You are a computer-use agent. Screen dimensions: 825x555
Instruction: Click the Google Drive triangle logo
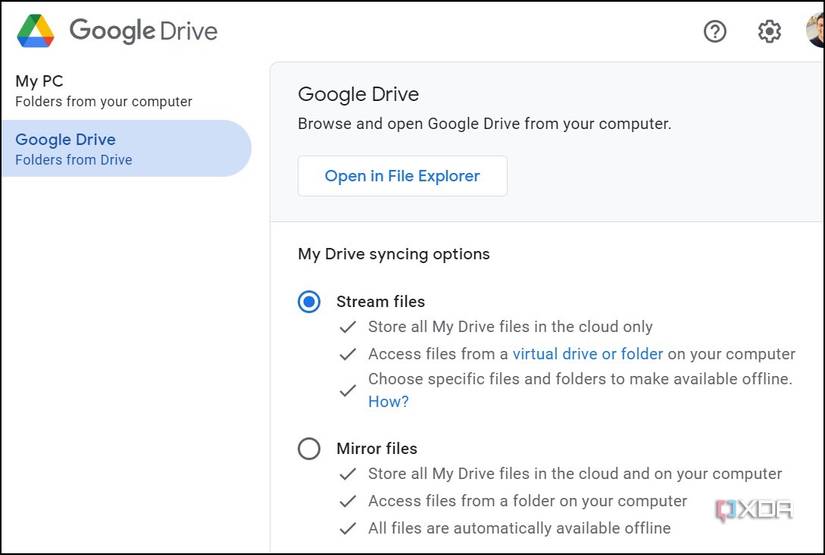[x=36, y=32]
